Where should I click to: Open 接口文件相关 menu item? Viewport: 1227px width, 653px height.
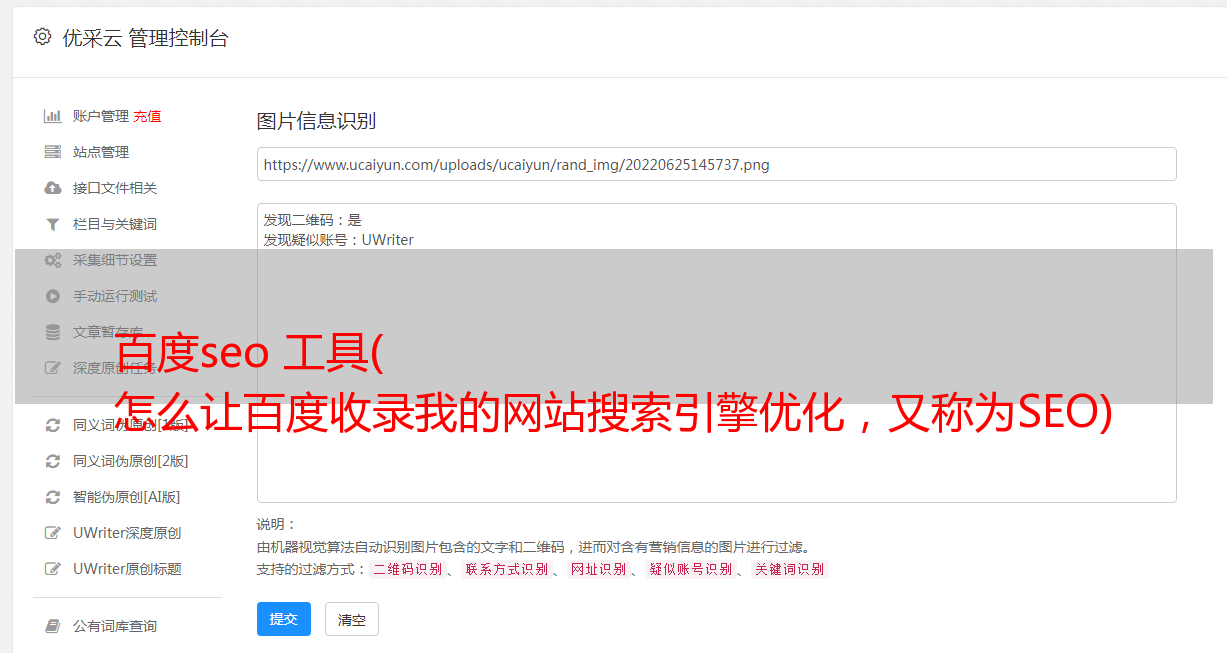[x=115, y=188]
